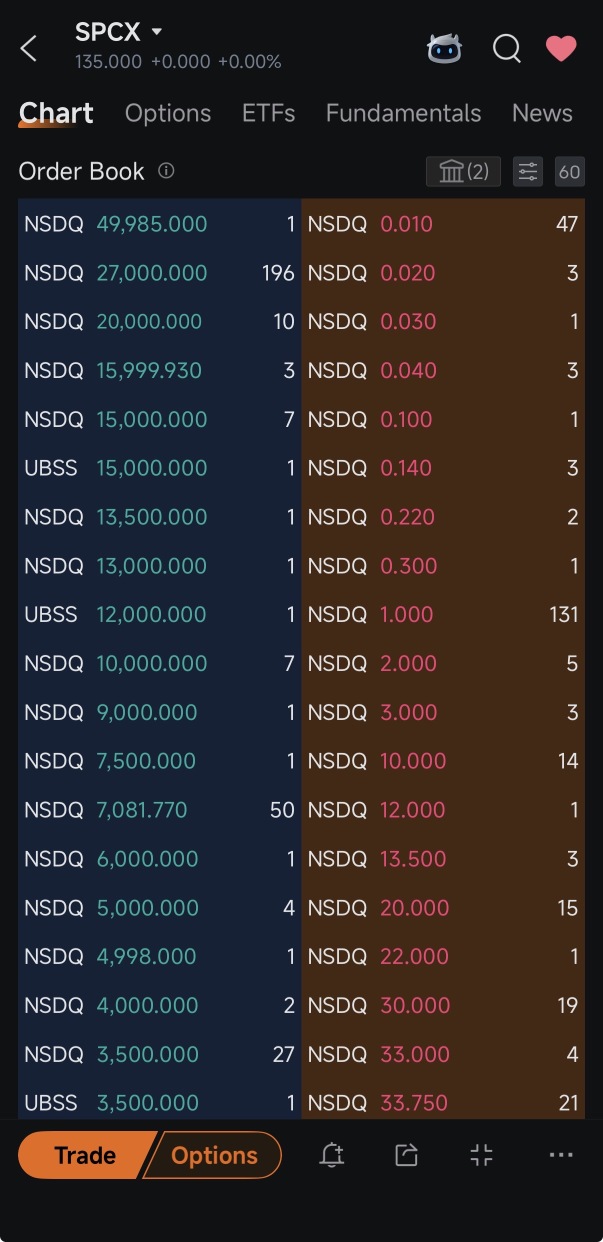Click the orange Trade button
Viewport: 603px width, 1242px height.
coord(86,1156)
